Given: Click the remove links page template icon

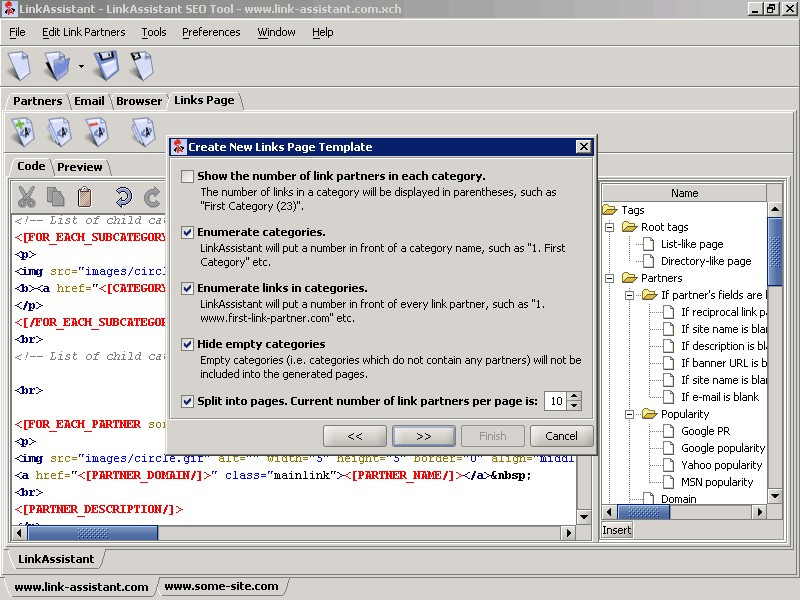Looking at the screenshot, I should pyautogui.click(x=97, y=132).
